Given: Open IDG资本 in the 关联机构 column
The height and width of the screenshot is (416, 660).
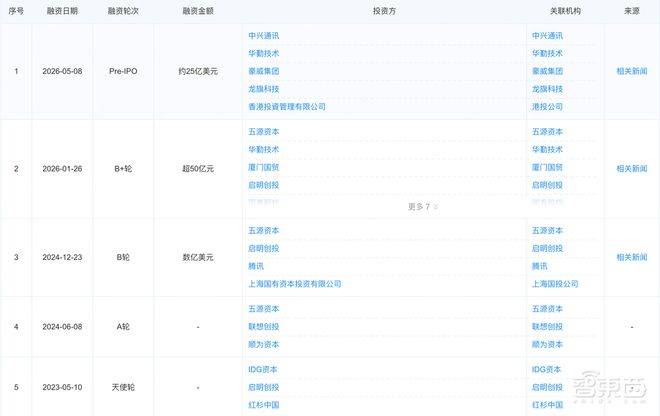Looking at the screenshot, I should tap(546, 369).
